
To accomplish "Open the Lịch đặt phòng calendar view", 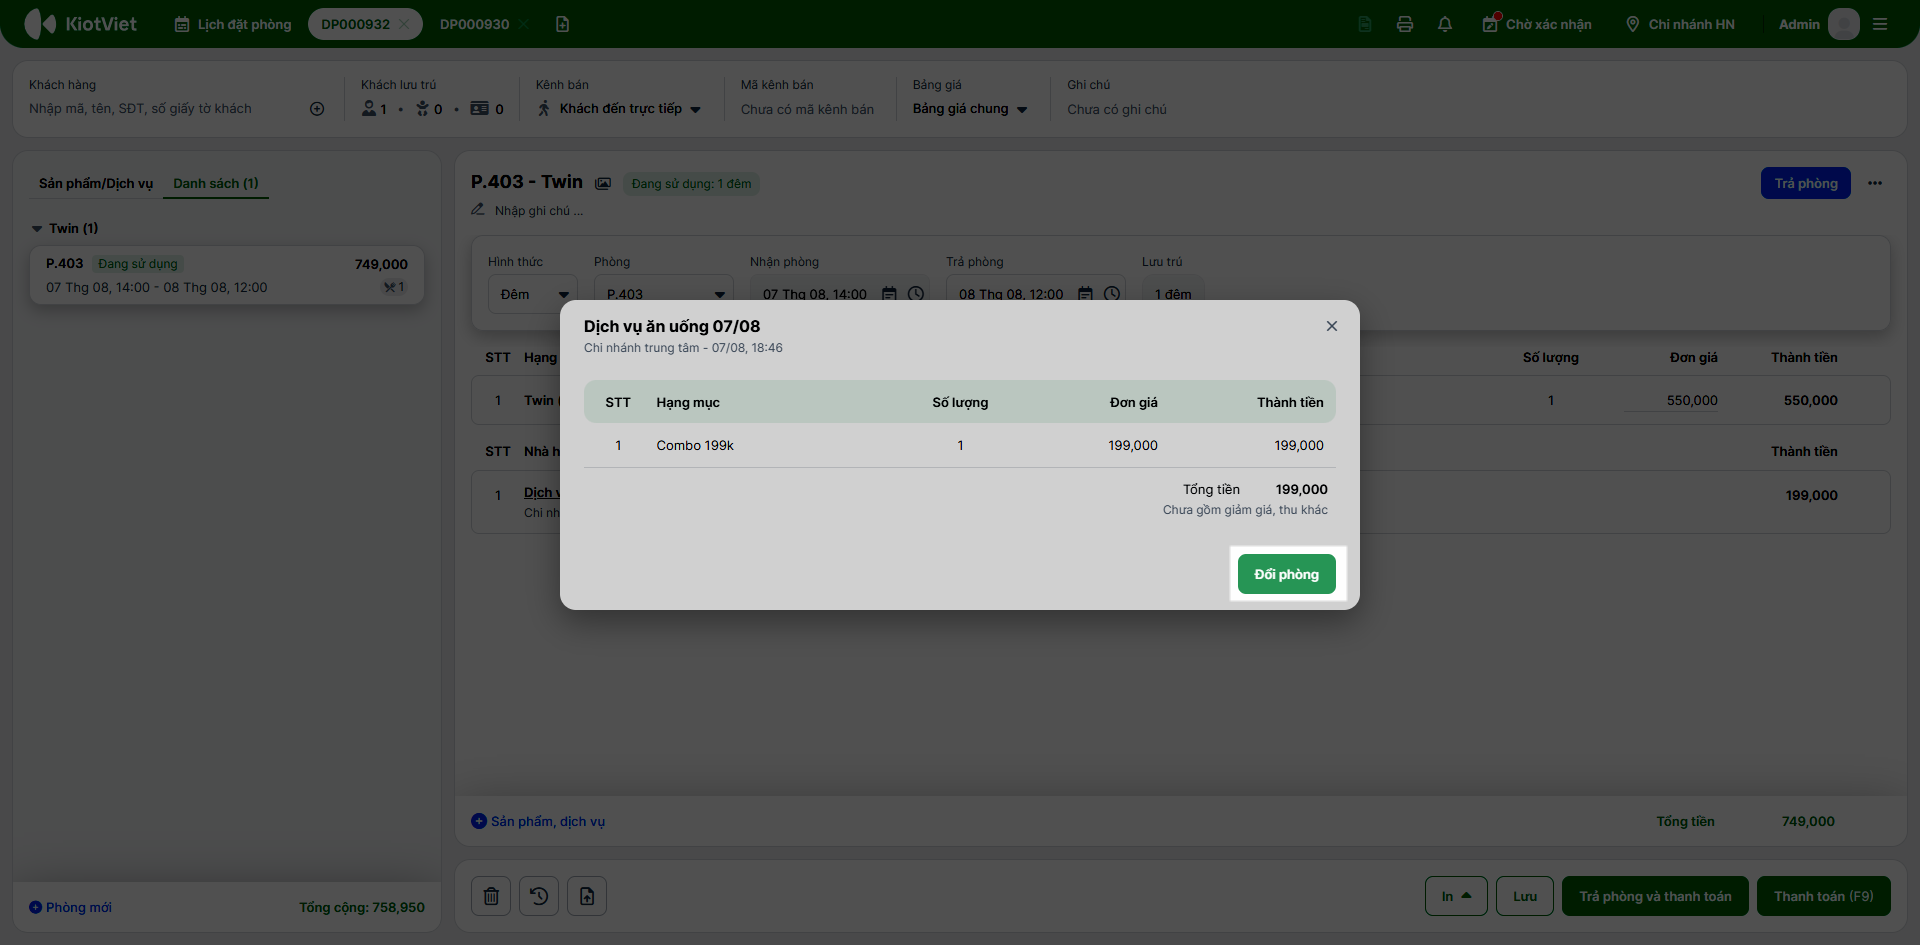I will click(233, 24).
